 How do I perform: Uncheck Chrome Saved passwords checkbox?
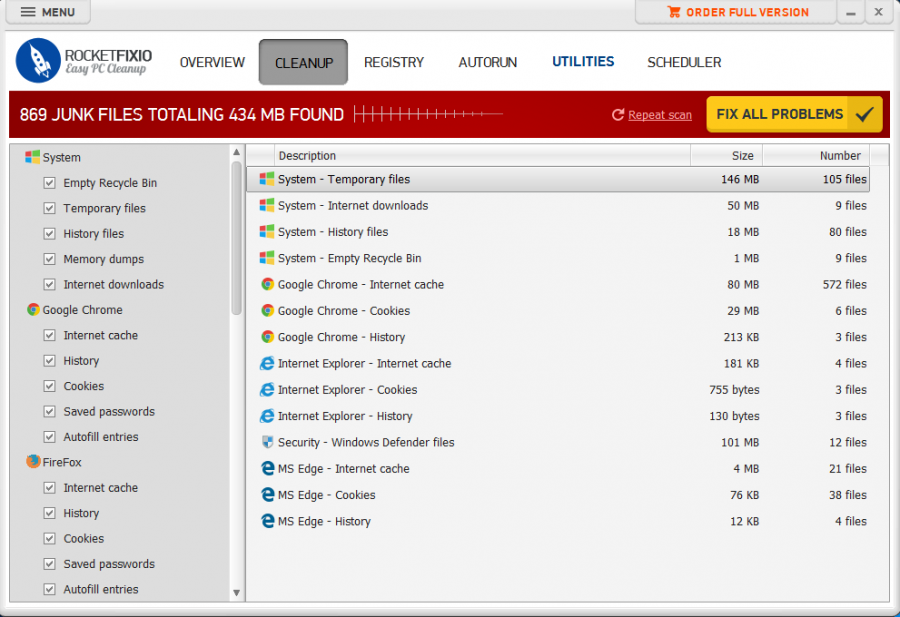click(49, 411)
